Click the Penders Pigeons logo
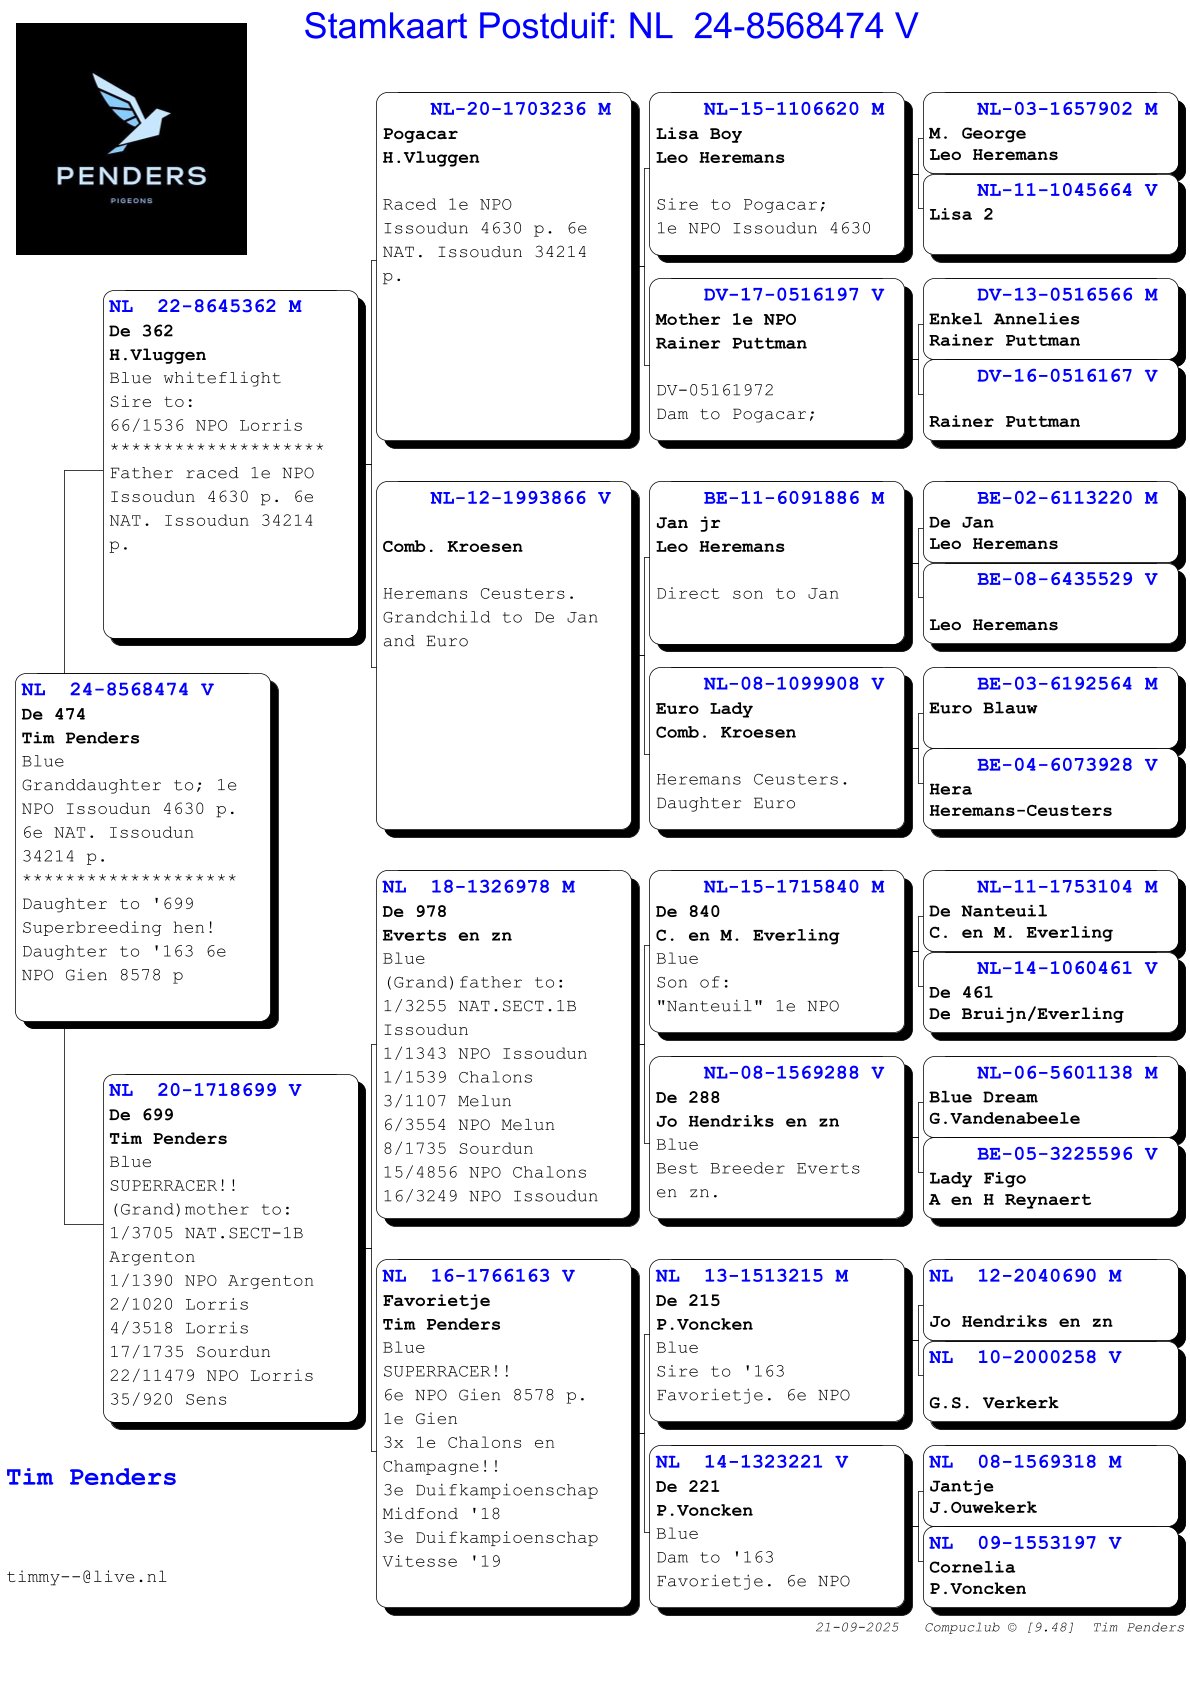Viewport: 1190px width, 1683px height. click(x=131, y=139)
